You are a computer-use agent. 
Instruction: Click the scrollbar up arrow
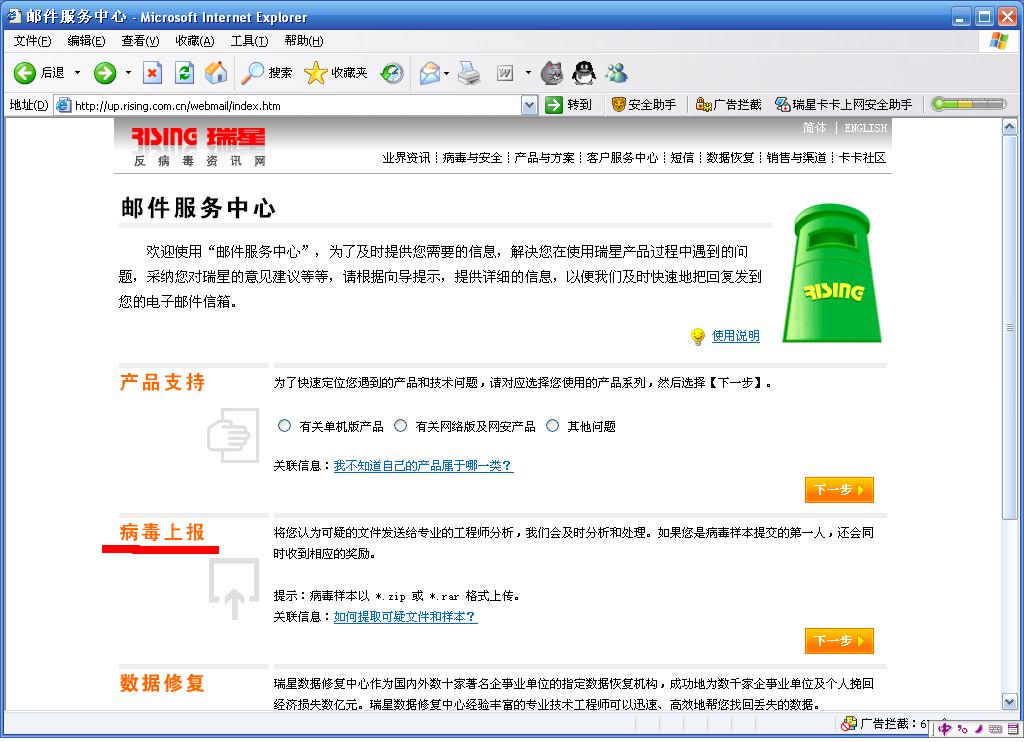coord(1010,127)
